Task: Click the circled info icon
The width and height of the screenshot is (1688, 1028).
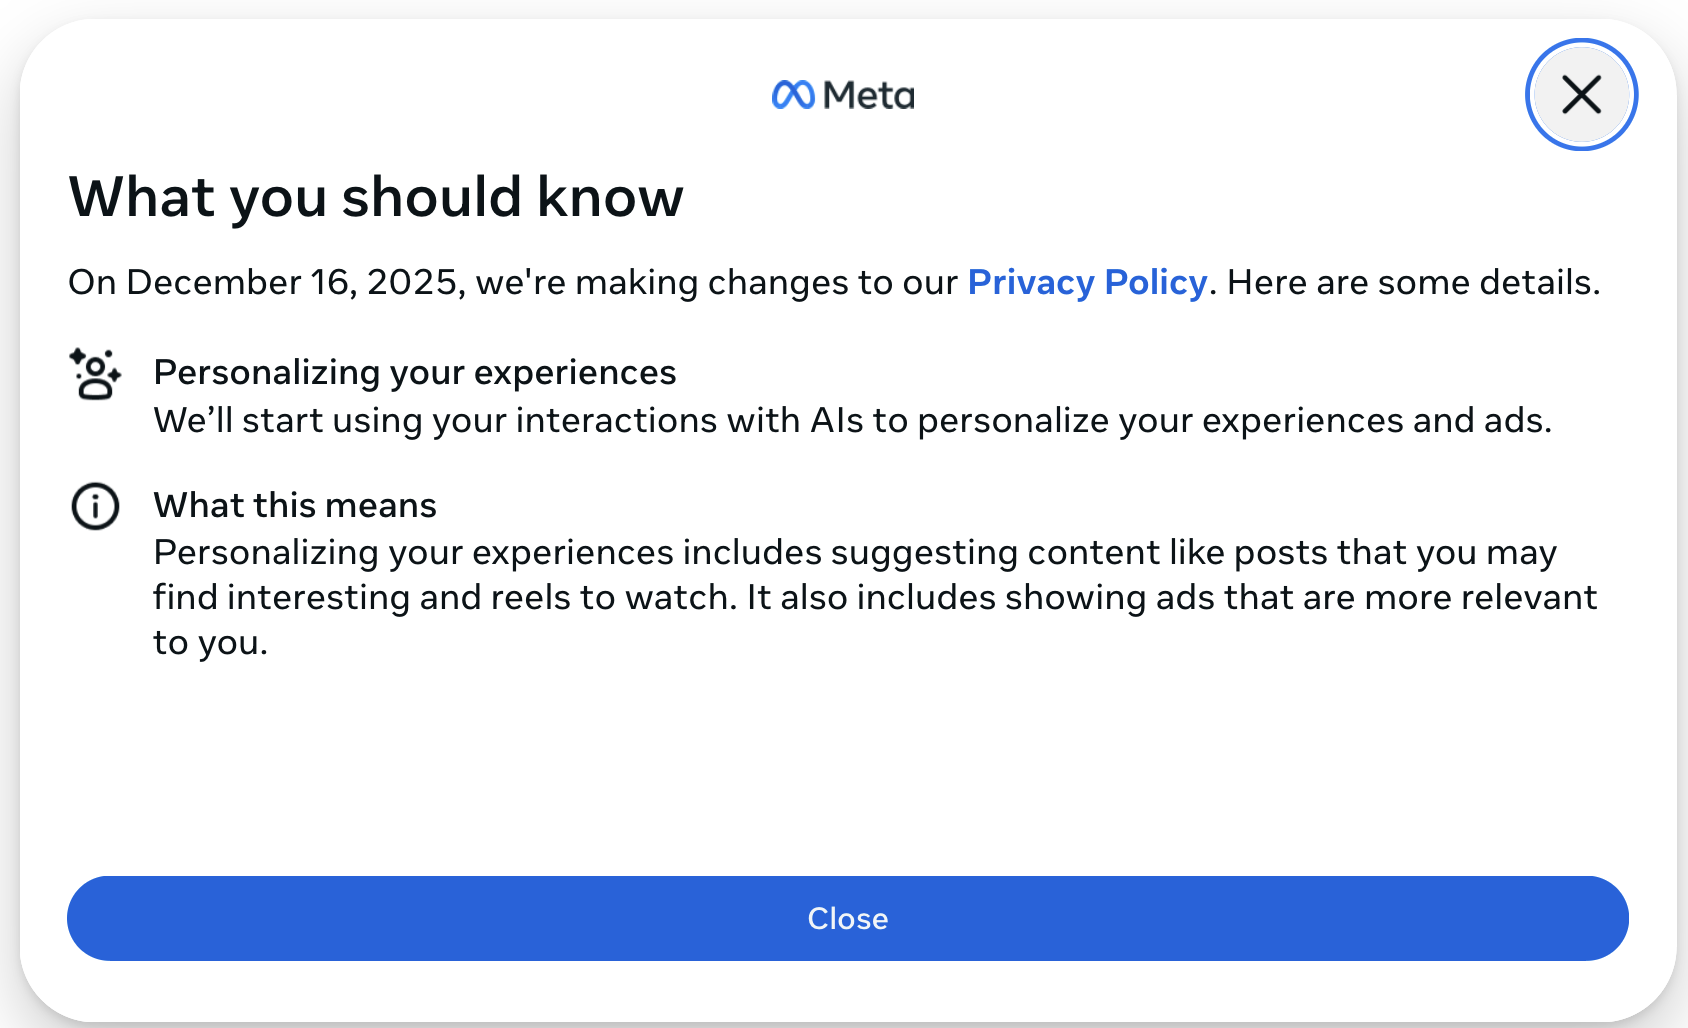Action: (x=95, y=506)
